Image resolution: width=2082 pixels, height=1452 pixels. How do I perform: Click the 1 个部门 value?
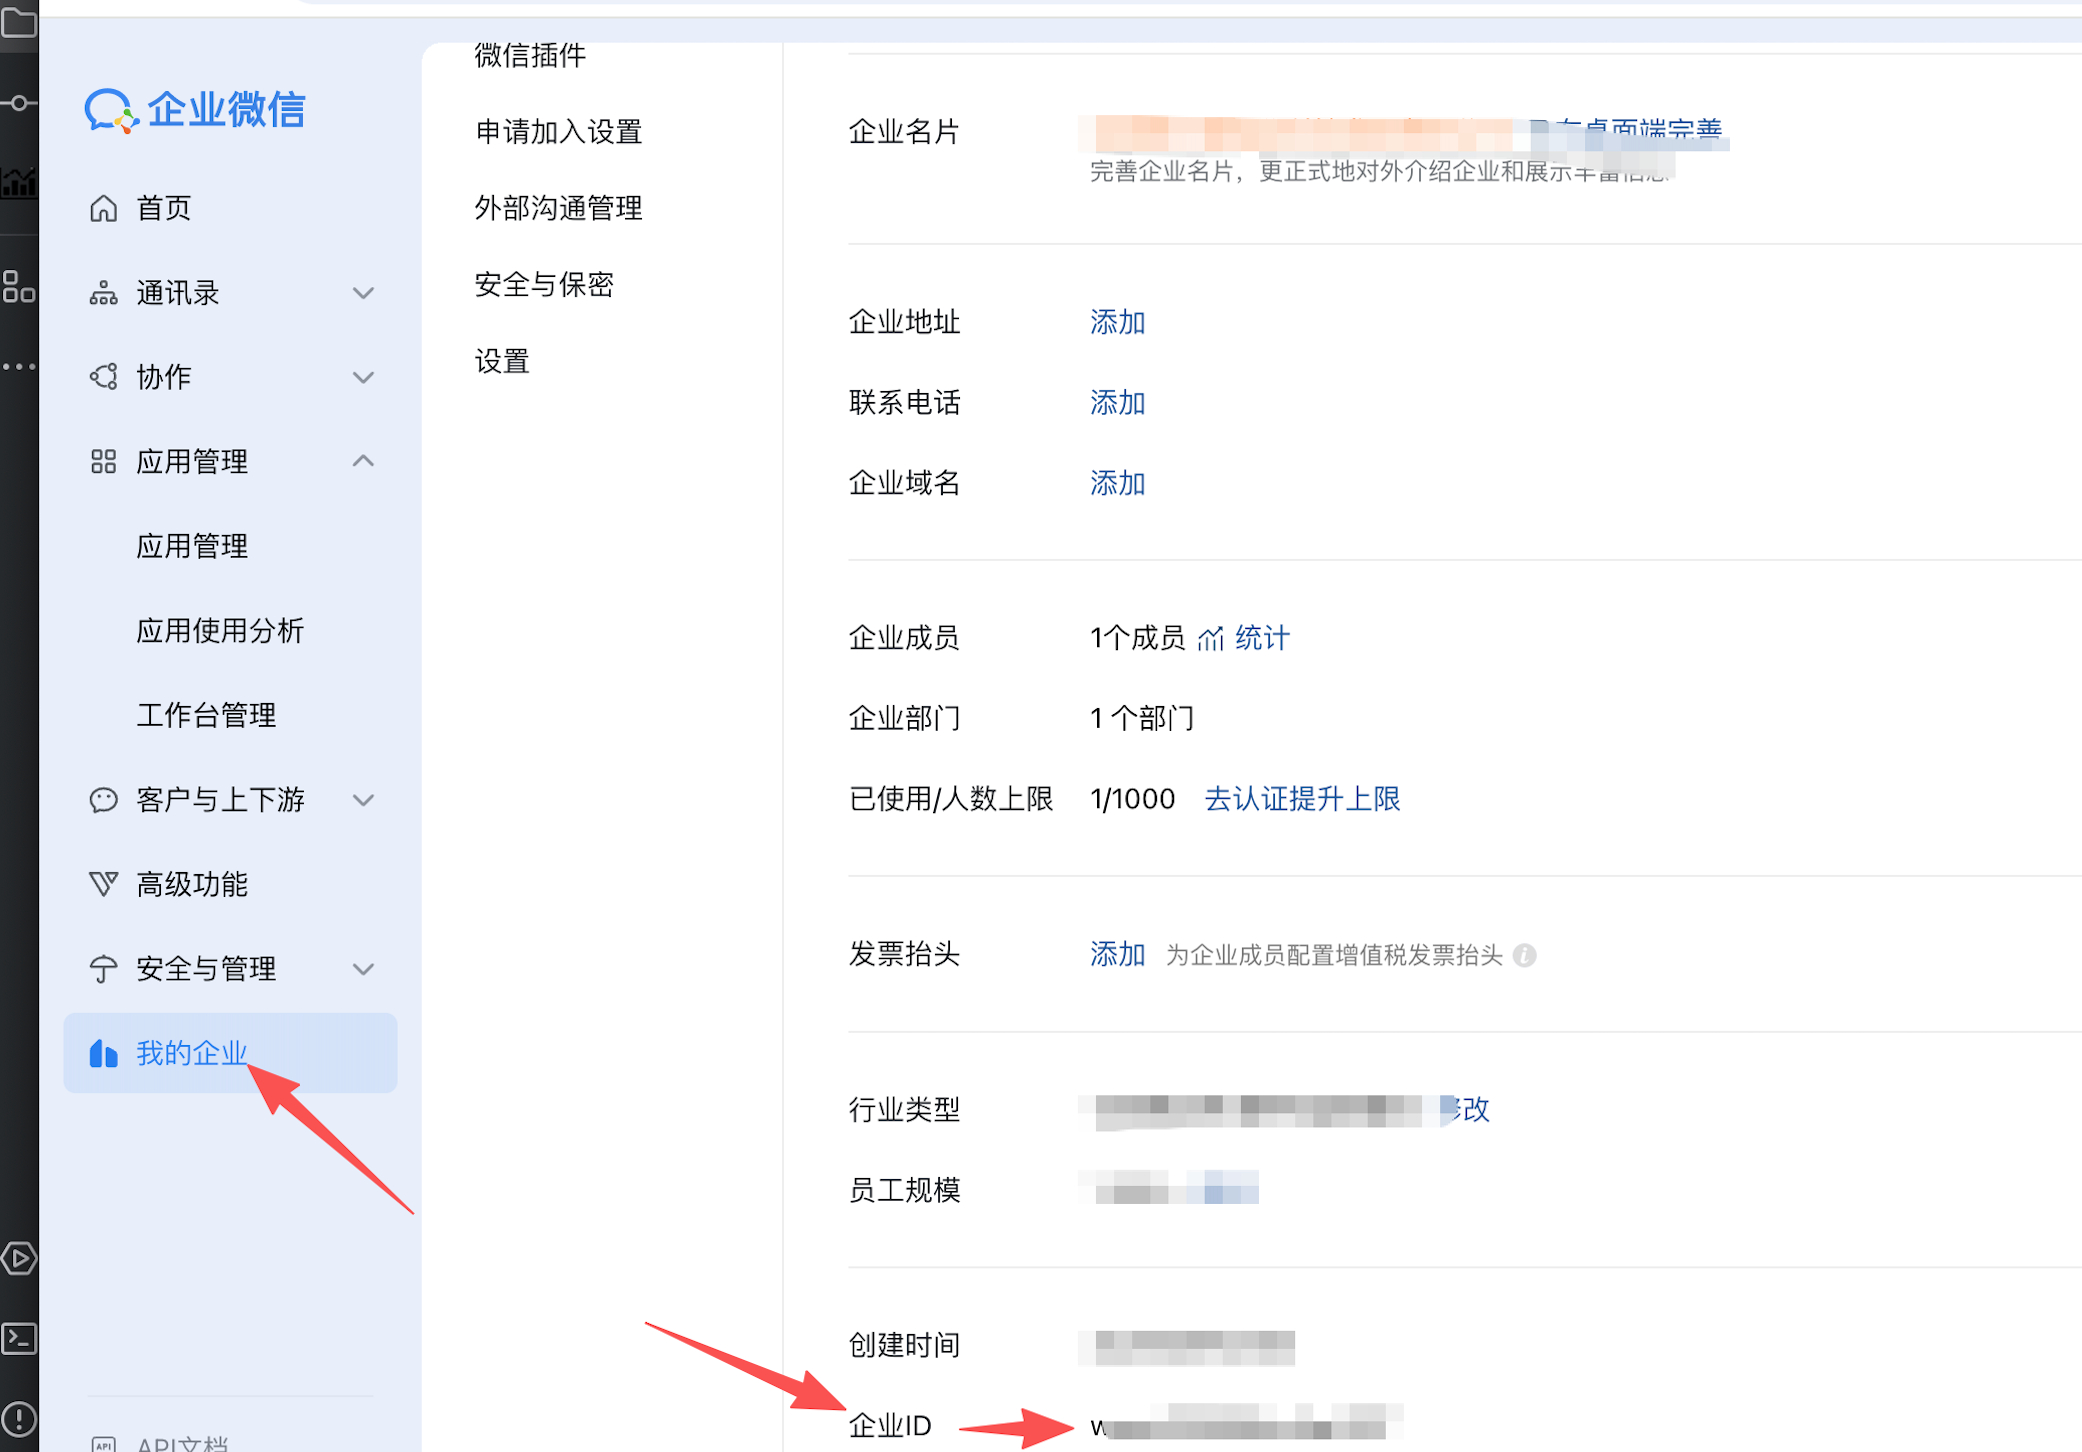tap(1141, 718)
